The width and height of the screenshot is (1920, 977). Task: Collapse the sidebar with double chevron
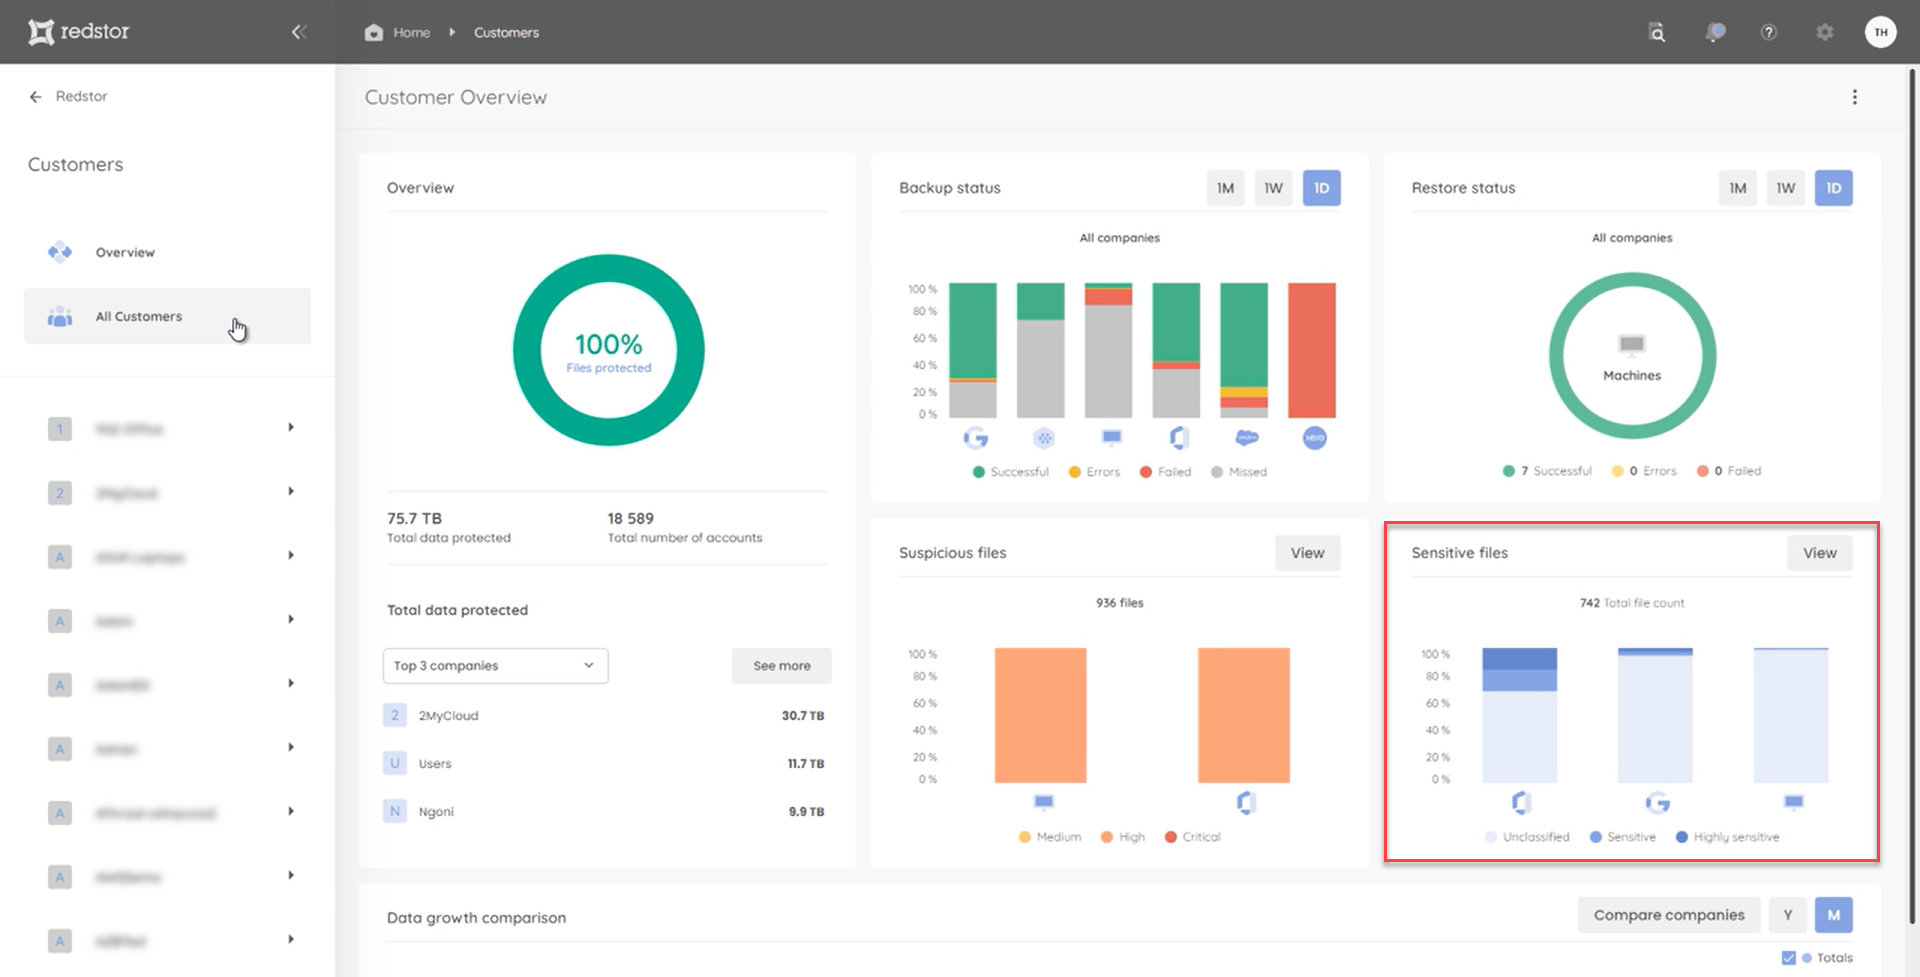click(298, 32)
